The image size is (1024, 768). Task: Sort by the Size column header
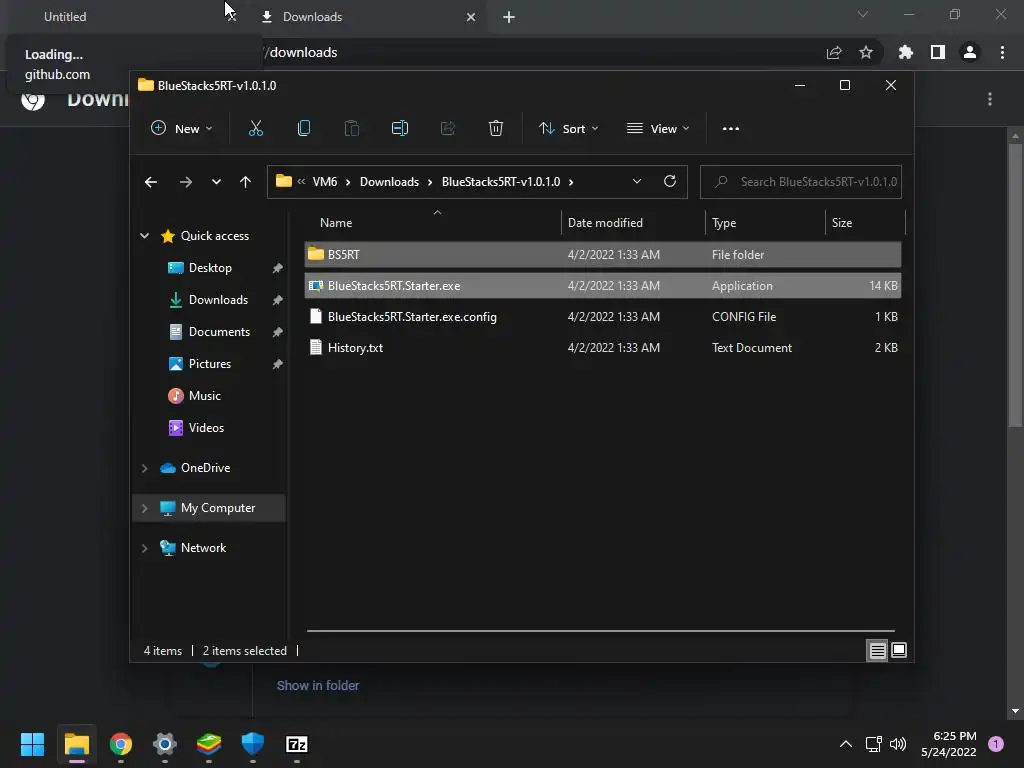865,223
